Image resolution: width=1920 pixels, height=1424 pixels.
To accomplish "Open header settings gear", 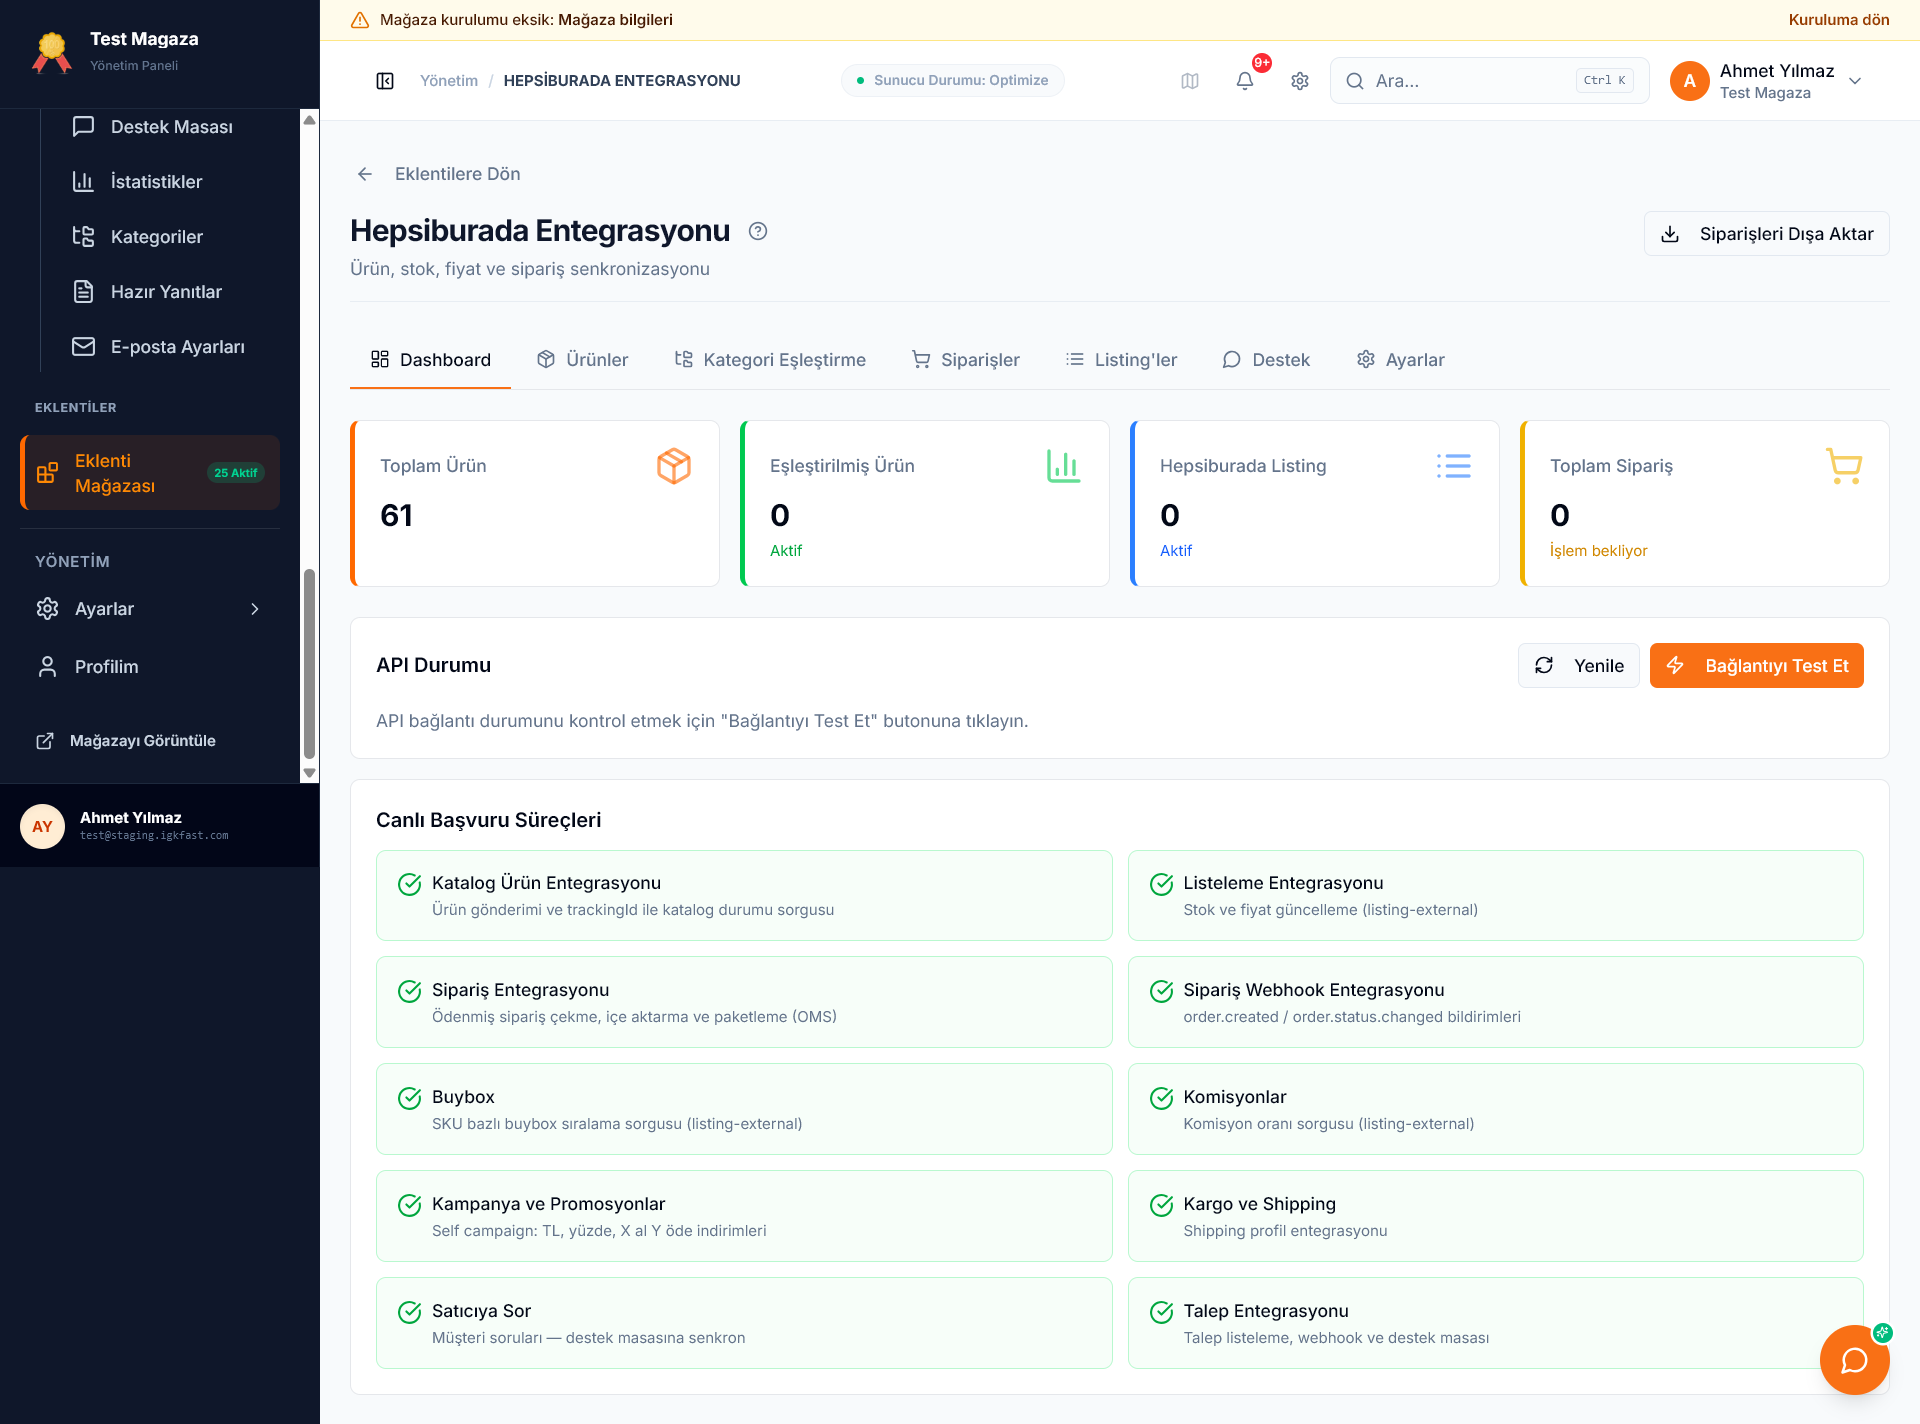I will [1300, 81].
